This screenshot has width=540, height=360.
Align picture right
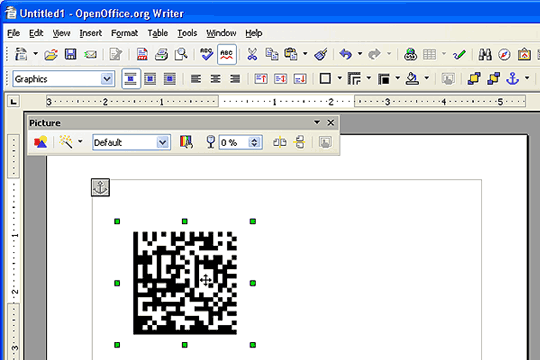pyautogui.click(x=235, y=79)
